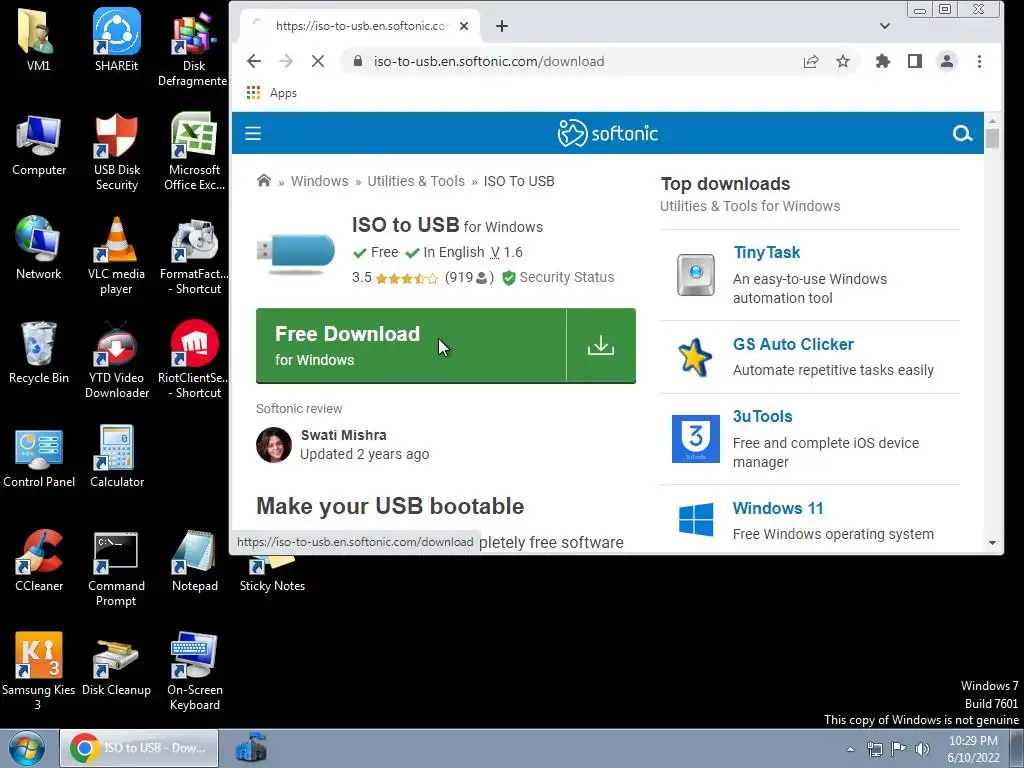
Task: Open Windows 11 download link
Action: click(x=778, y=508)
